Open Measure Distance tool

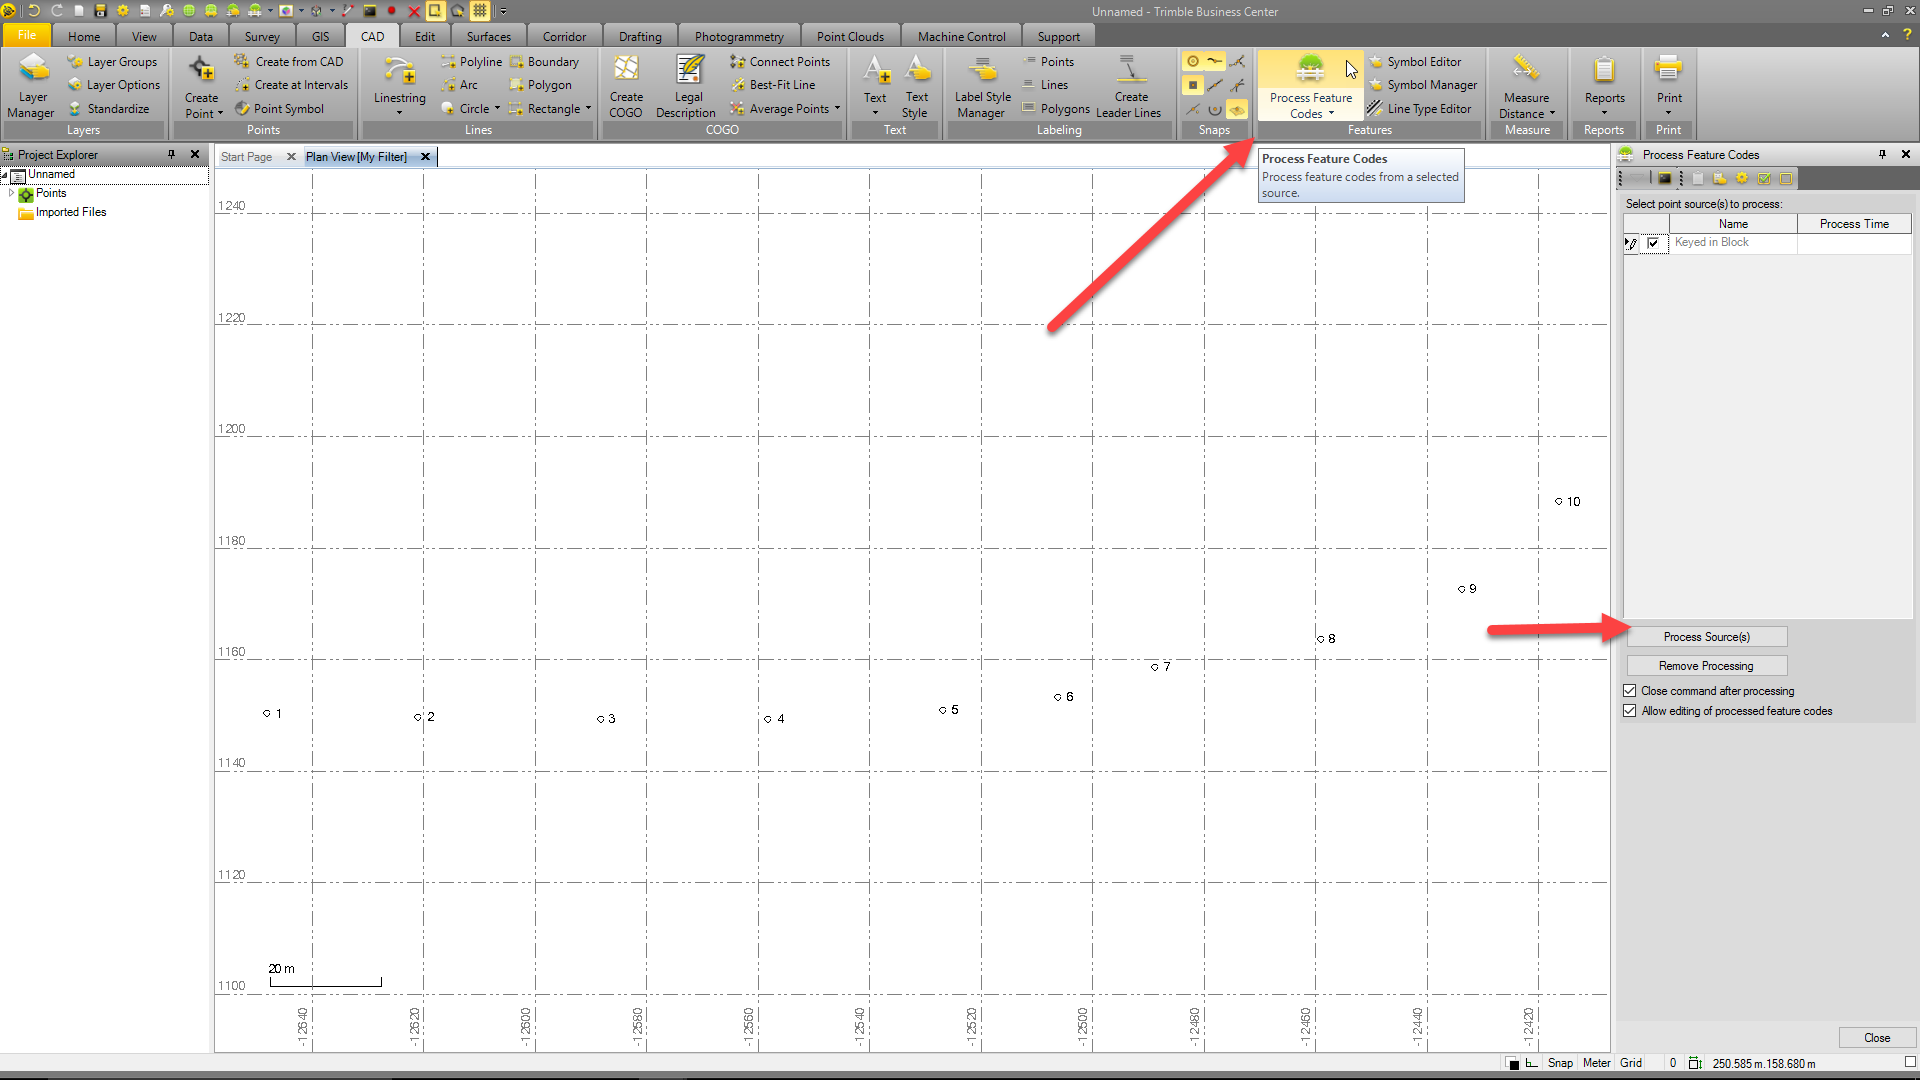click(1526, 80)
